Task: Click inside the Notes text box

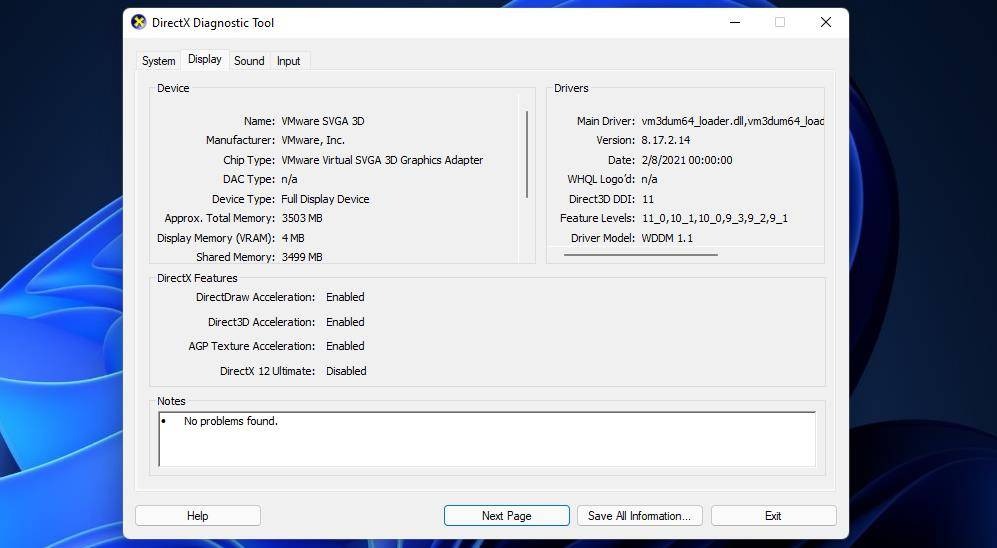Action: (x=487, y=439)
